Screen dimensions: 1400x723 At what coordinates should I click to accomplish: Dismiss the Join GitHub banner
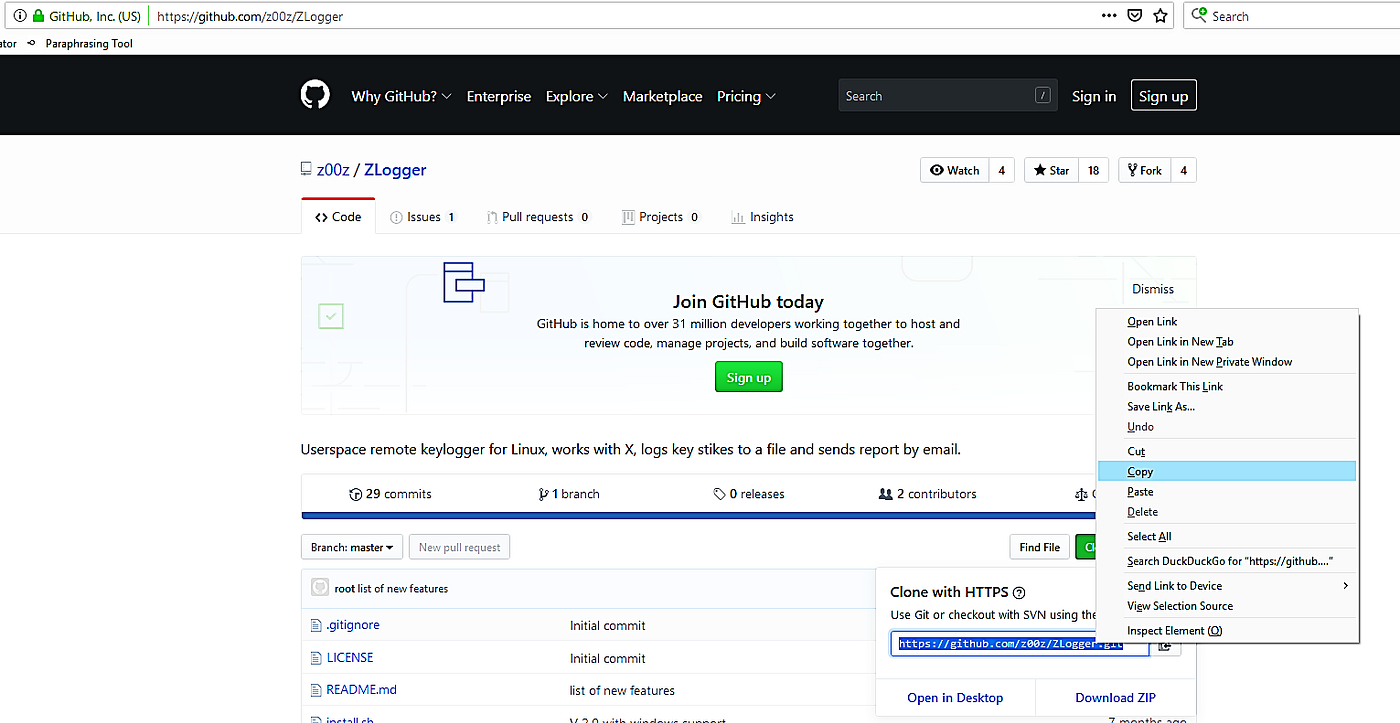click(x=1153, y=289)
